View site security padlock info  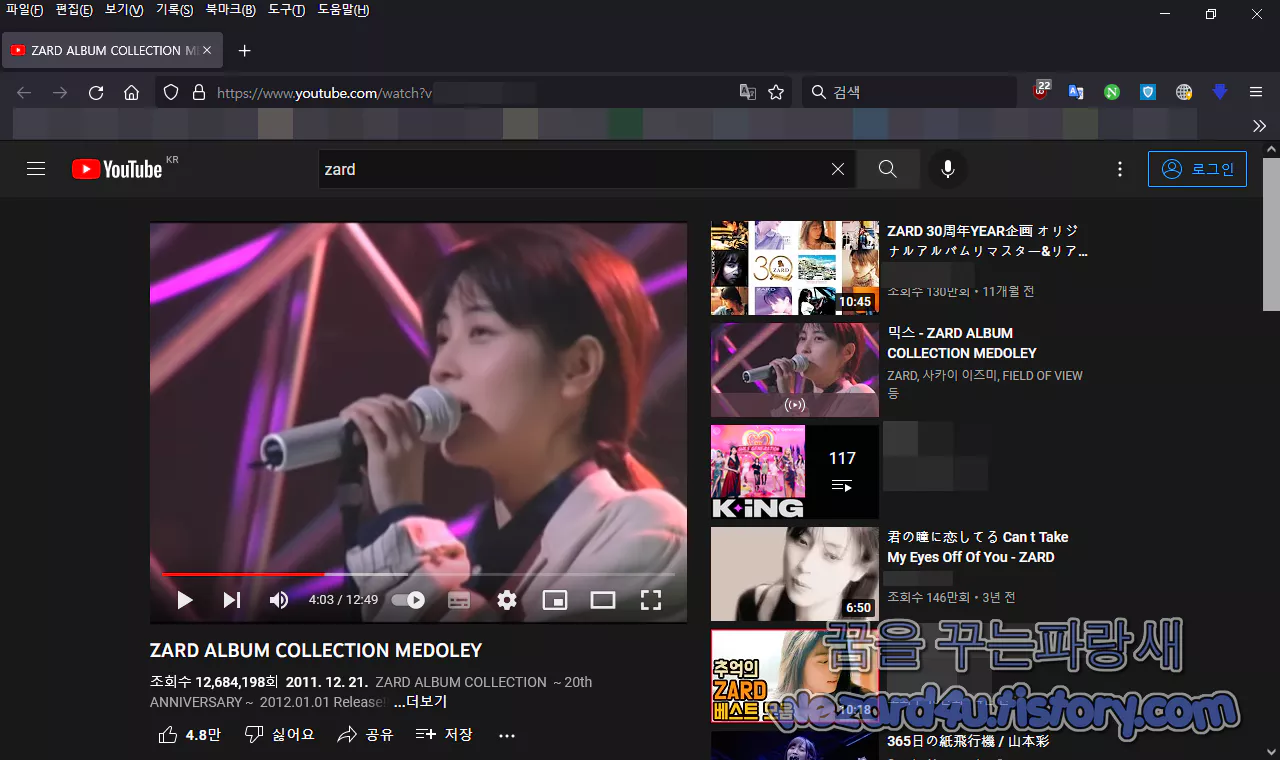point(198,92)
